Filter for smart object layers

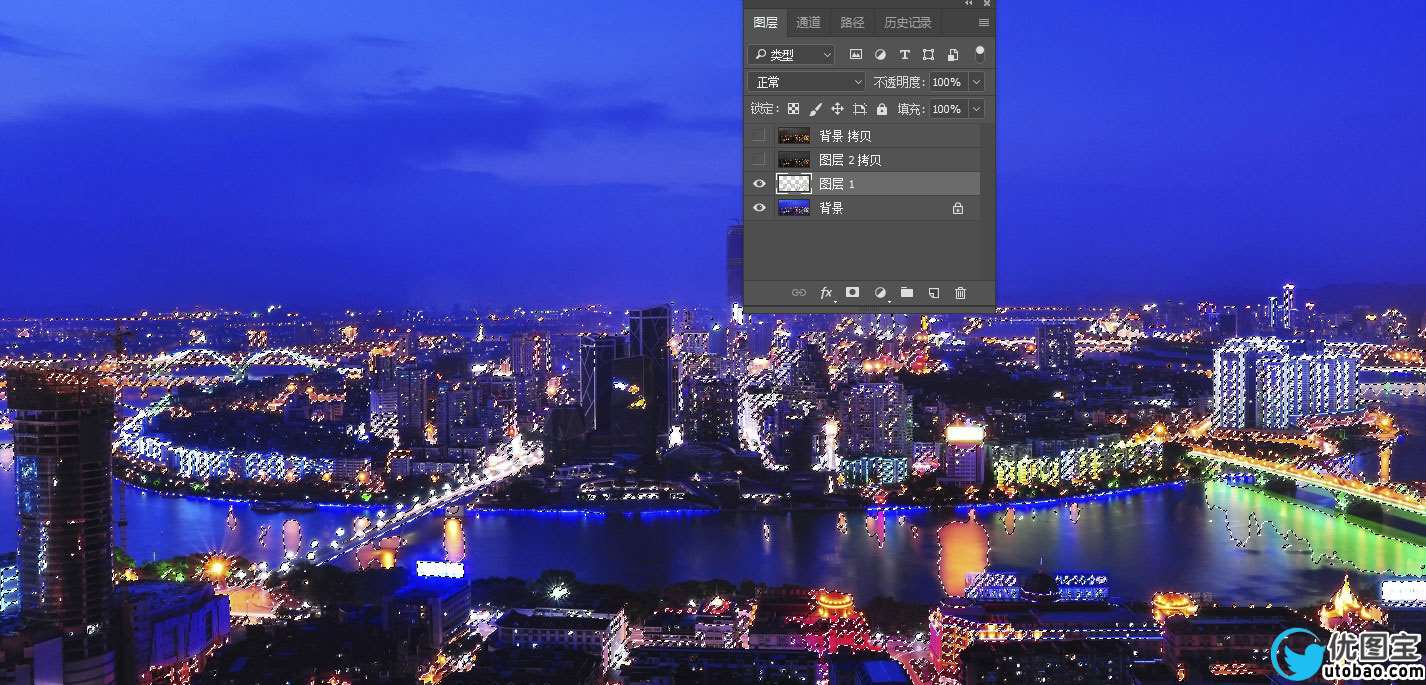point(953,55)
